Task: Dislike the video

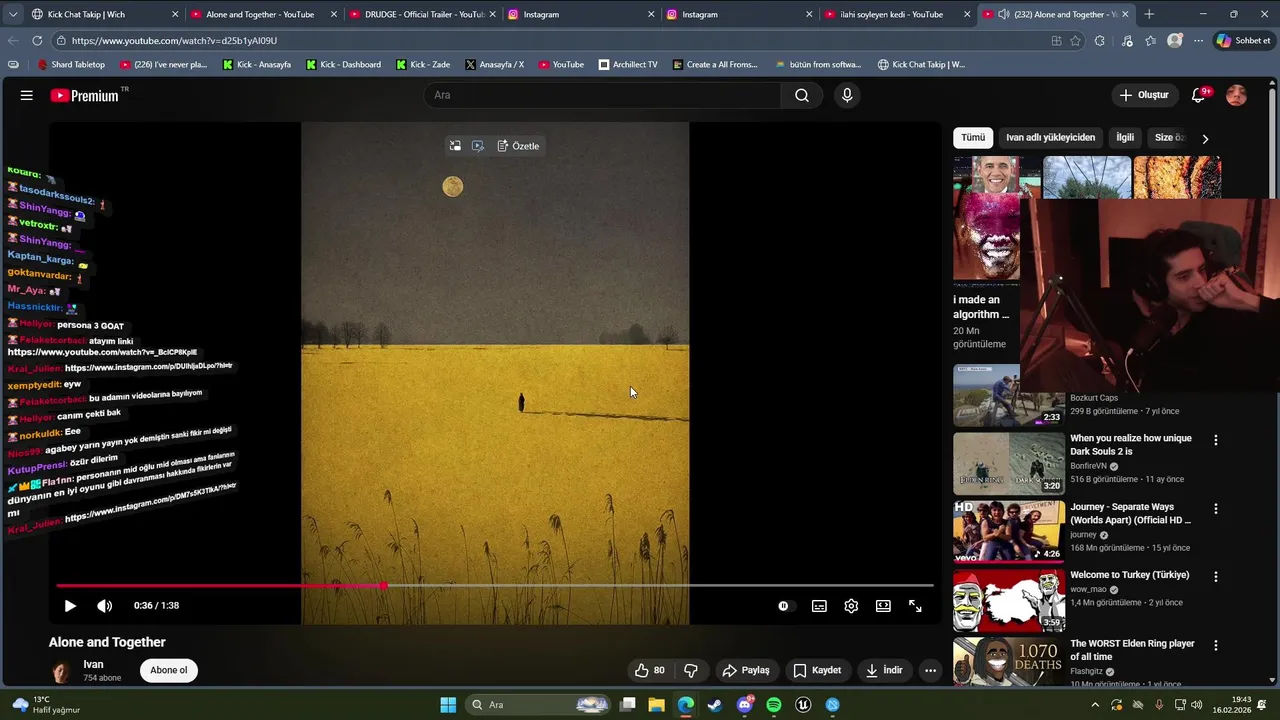Action: (x=690, y=670)
